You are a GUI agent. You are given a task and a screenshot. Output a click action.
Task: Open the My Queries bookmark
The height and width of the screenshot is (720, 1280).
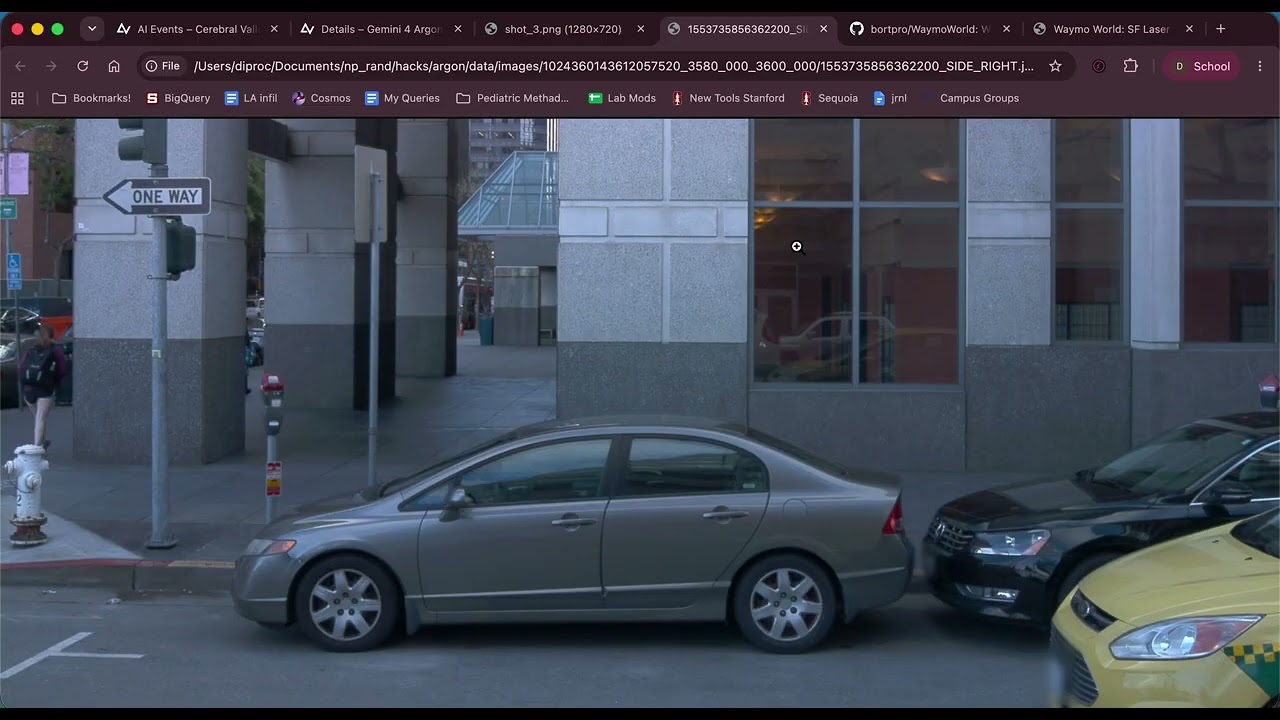pos(402,98)
